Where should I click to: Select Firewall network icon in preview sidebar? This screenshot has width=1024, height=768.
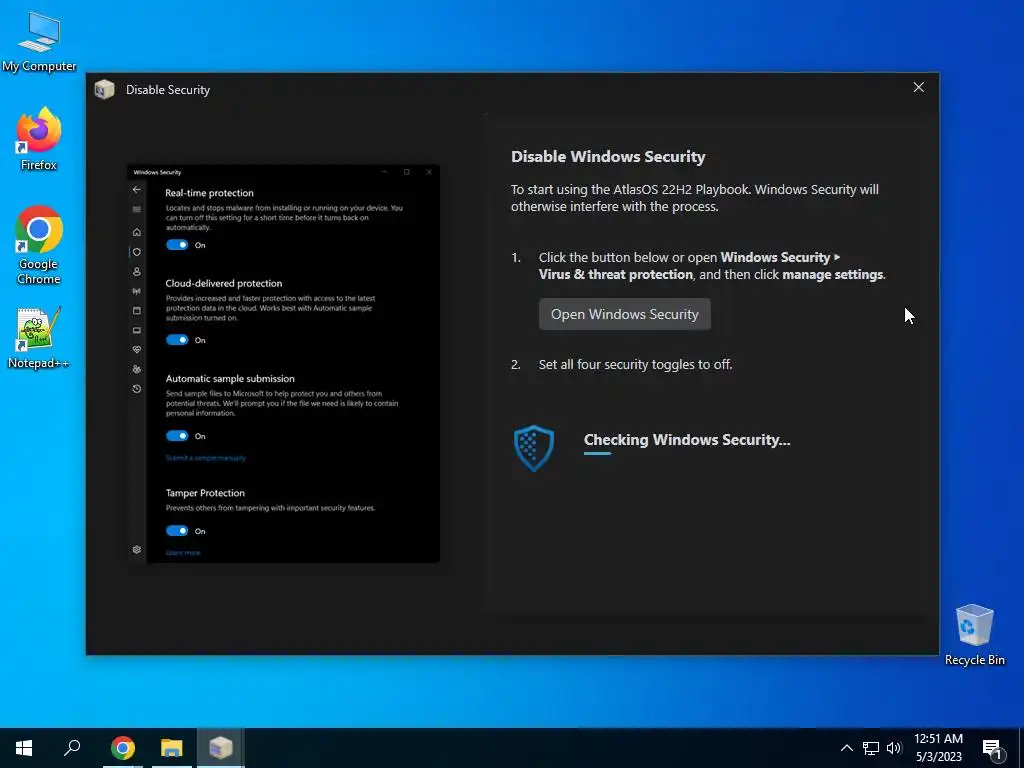[136, 291]
